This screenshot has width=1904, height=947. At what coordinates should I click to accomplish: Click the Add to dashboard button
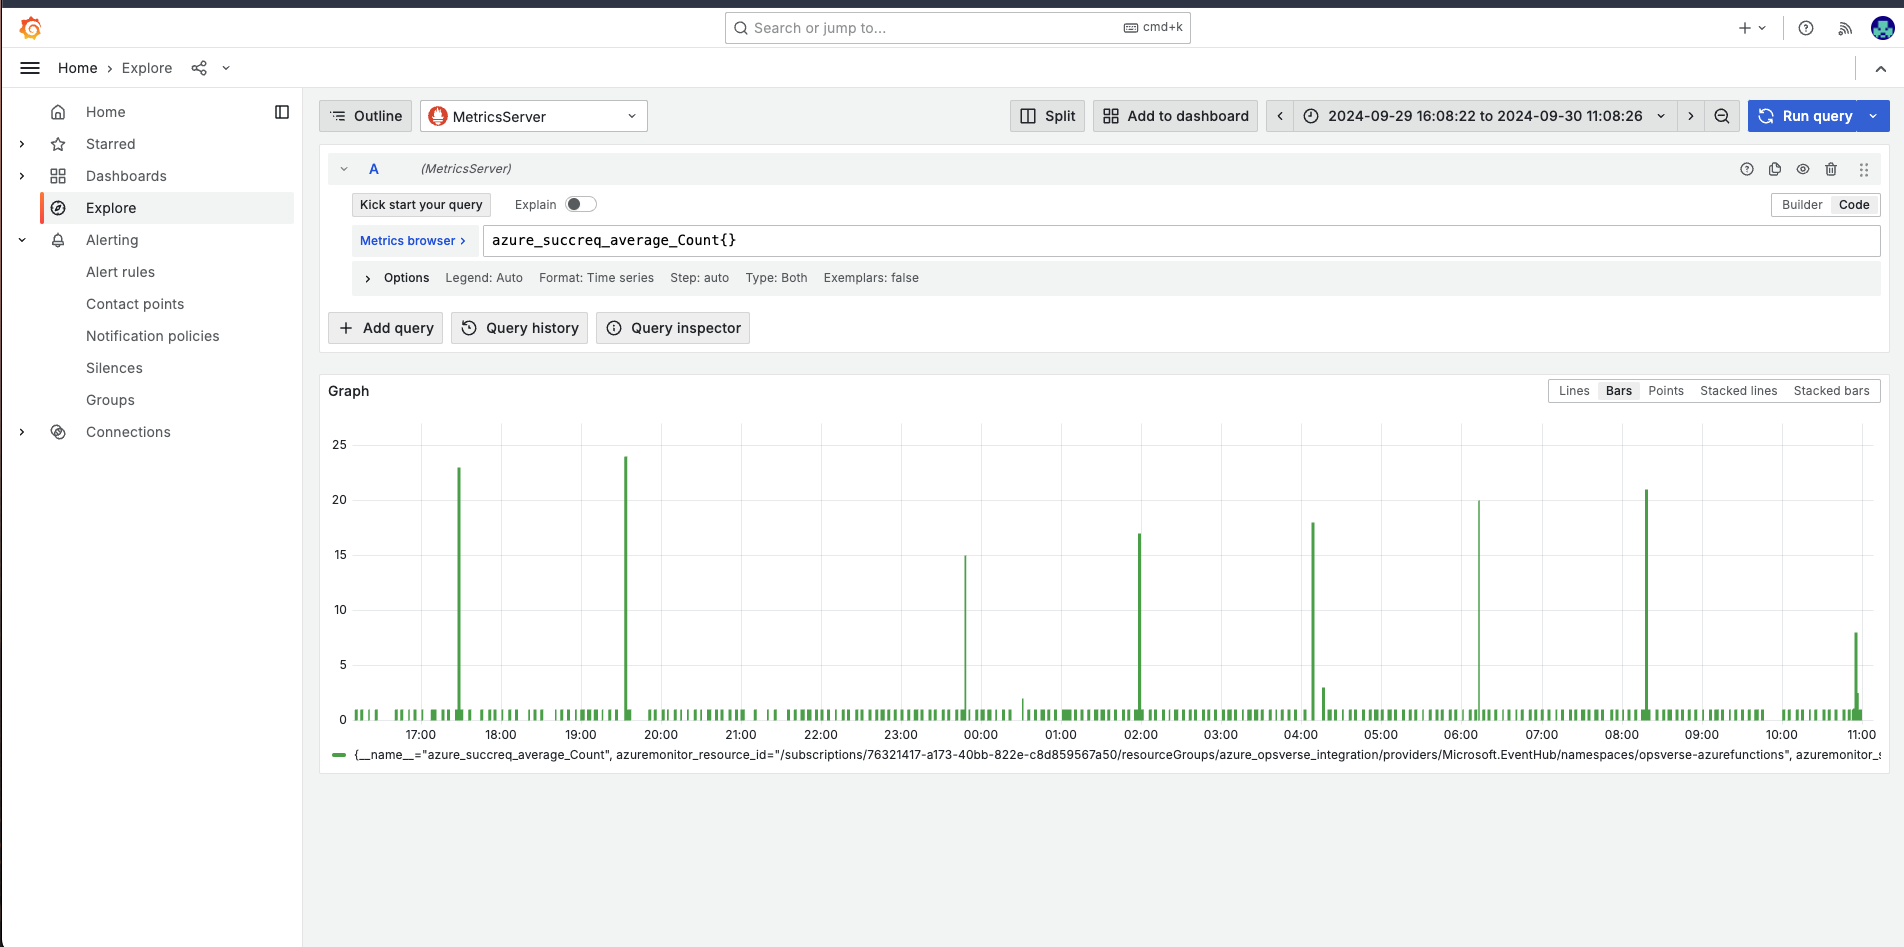(x=1175, y=116)
